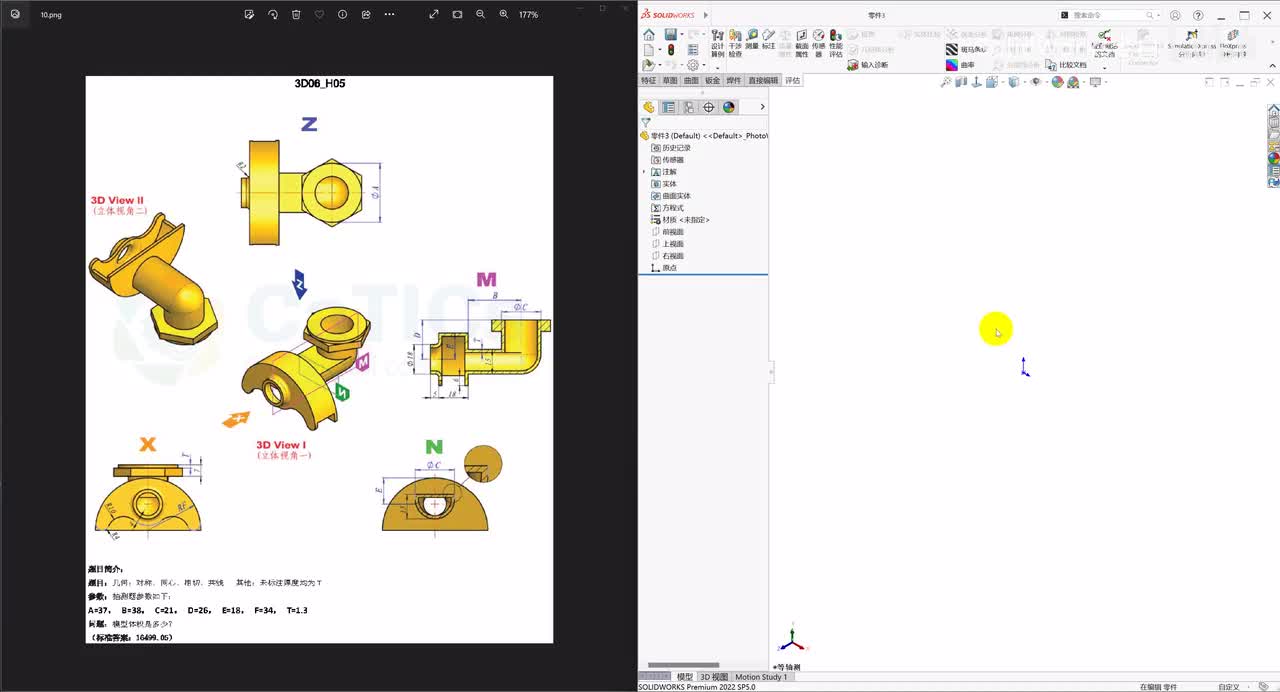This screenshot has width=1280, height=692.
Task: Click Import Diagnostics (输入诊断)
Action: click(867, 65)
